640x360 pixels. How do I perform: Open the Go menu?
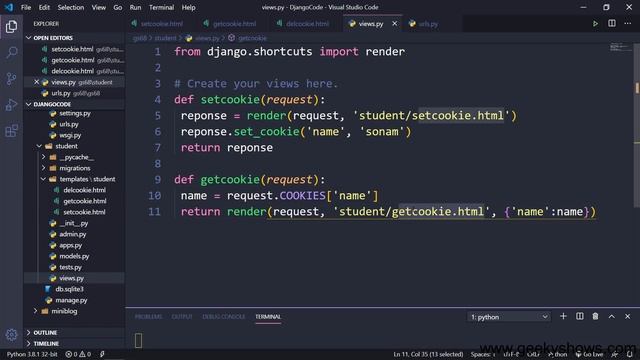[118, 7]
